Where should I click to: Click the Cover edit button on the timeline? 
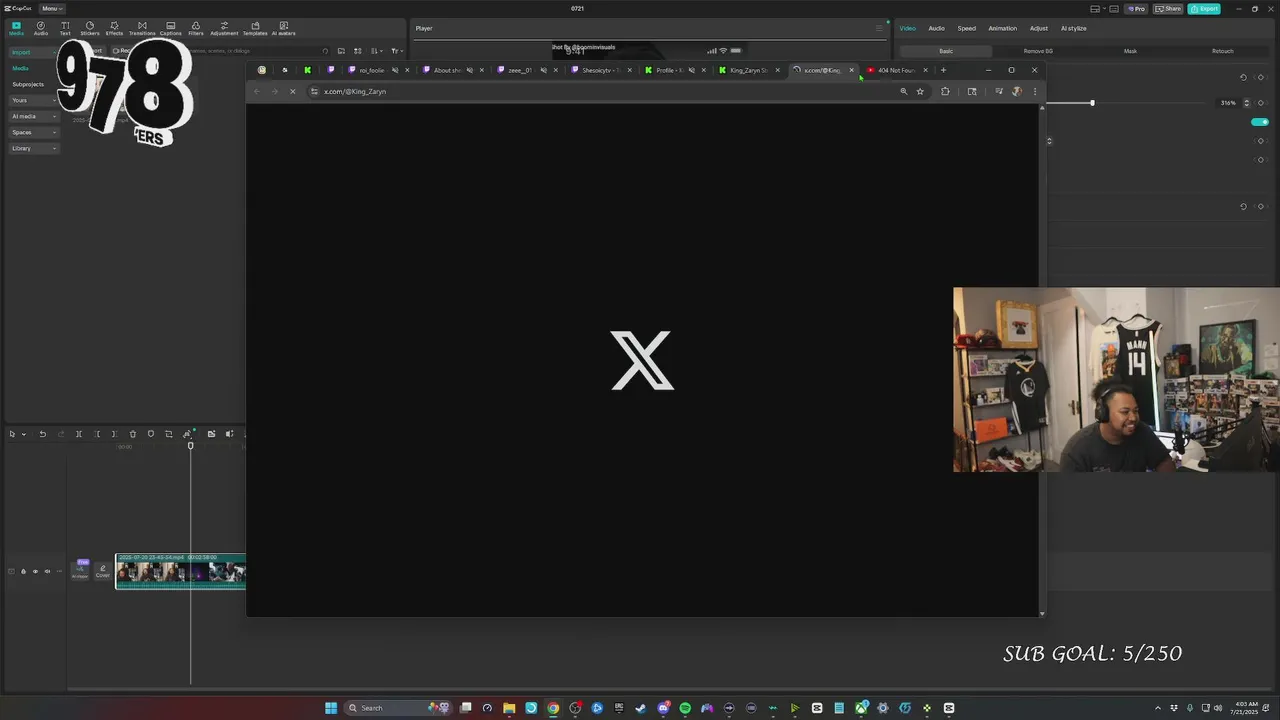pyautogui.click(x=102, y=571)
